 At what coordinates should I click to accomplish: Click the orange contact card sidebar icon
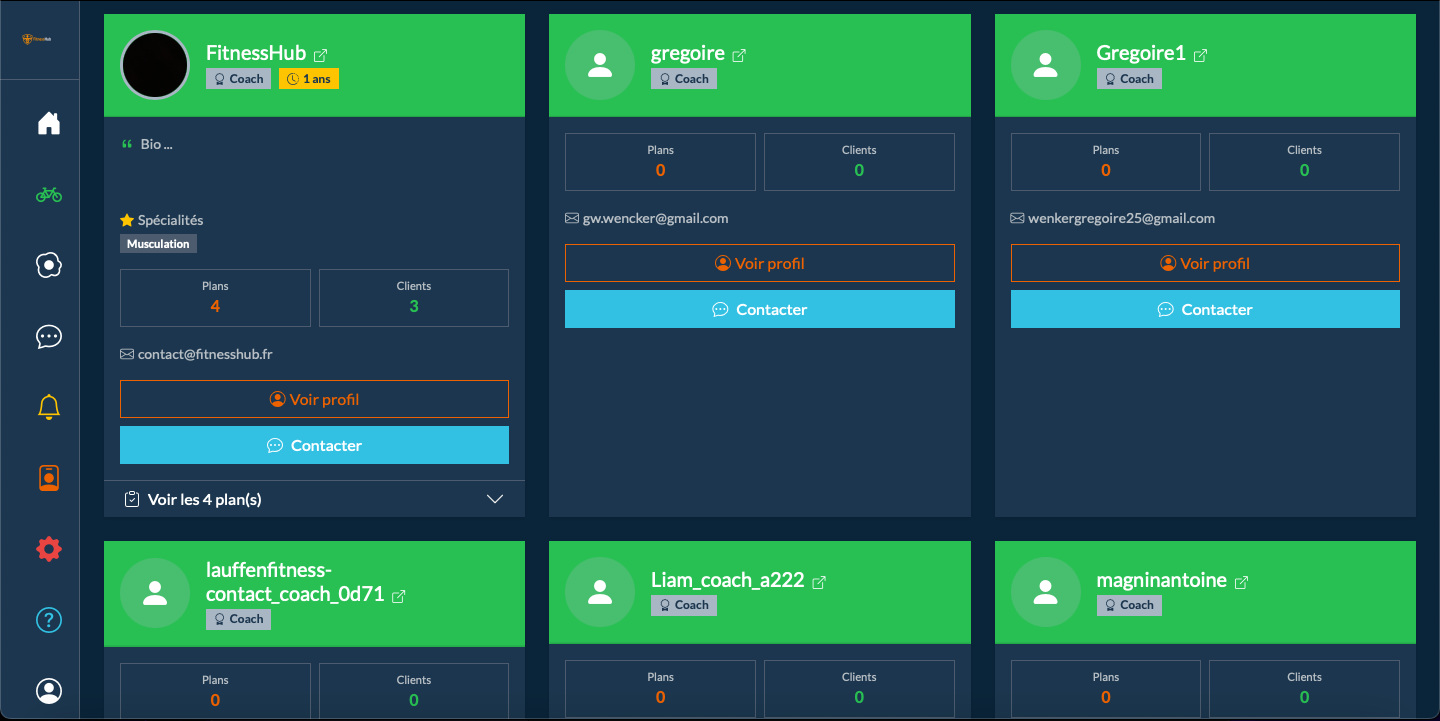(49, 478)
